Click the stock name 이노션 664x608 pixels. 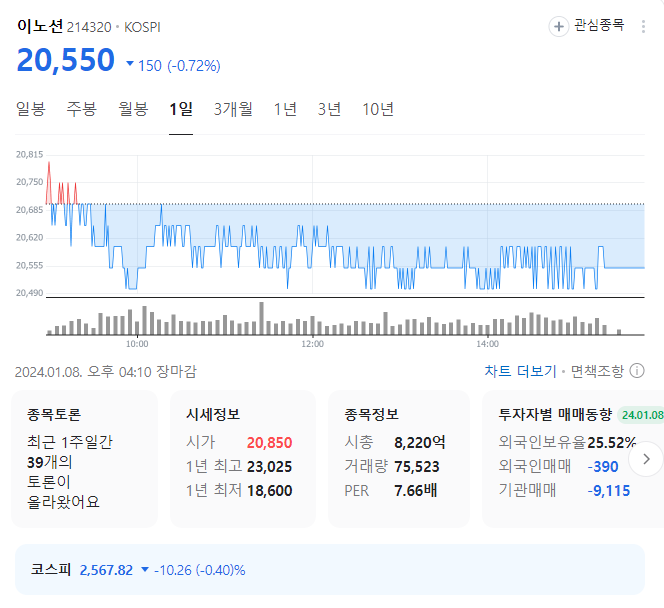coord(40,26)
